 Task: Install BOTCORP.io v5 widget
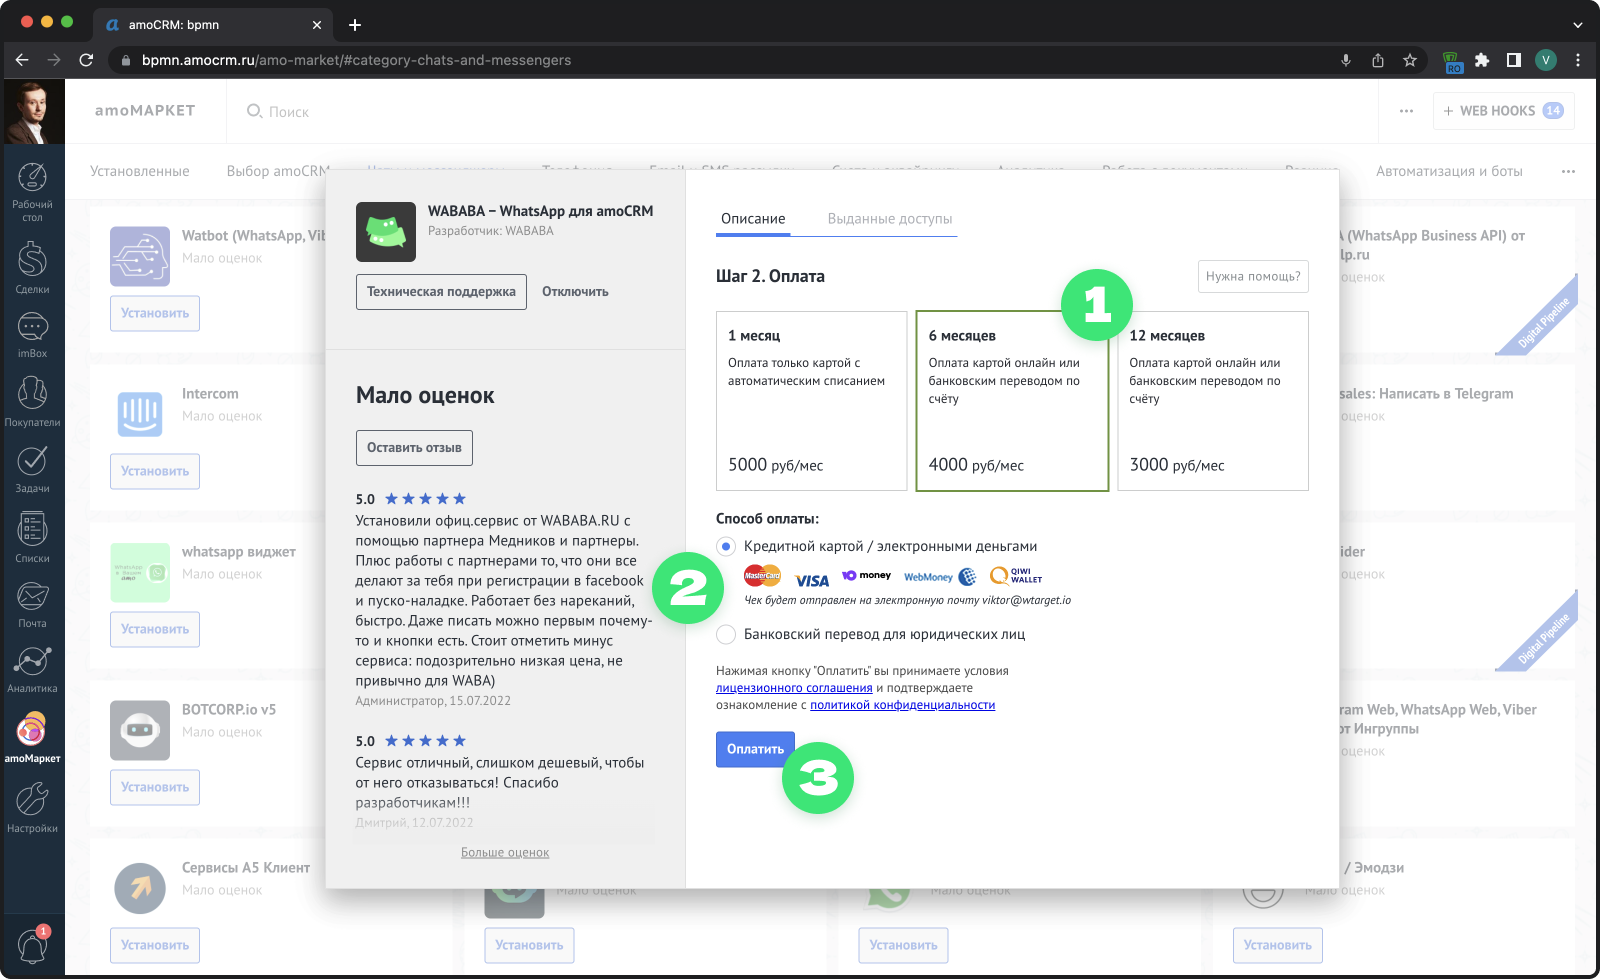pyautogui.click(x=155, y=787)
